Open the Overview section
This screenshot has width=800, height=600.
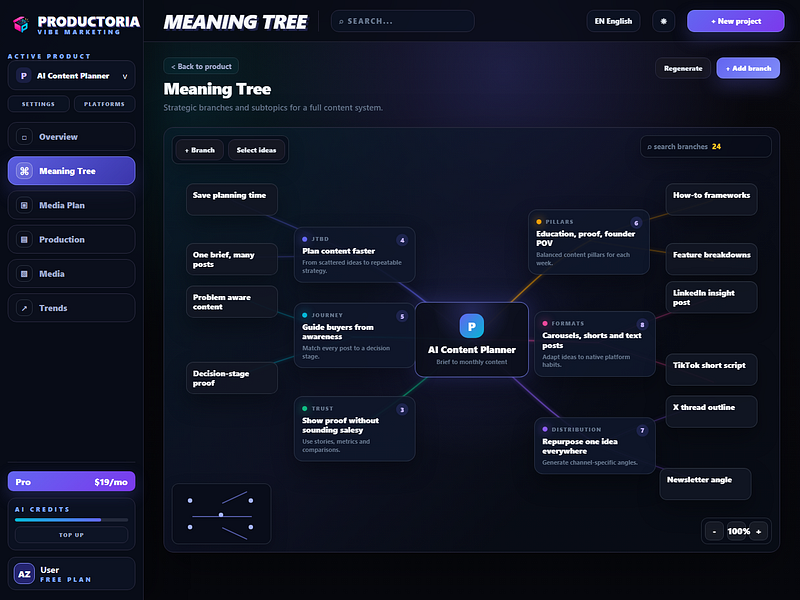[71, 137]
